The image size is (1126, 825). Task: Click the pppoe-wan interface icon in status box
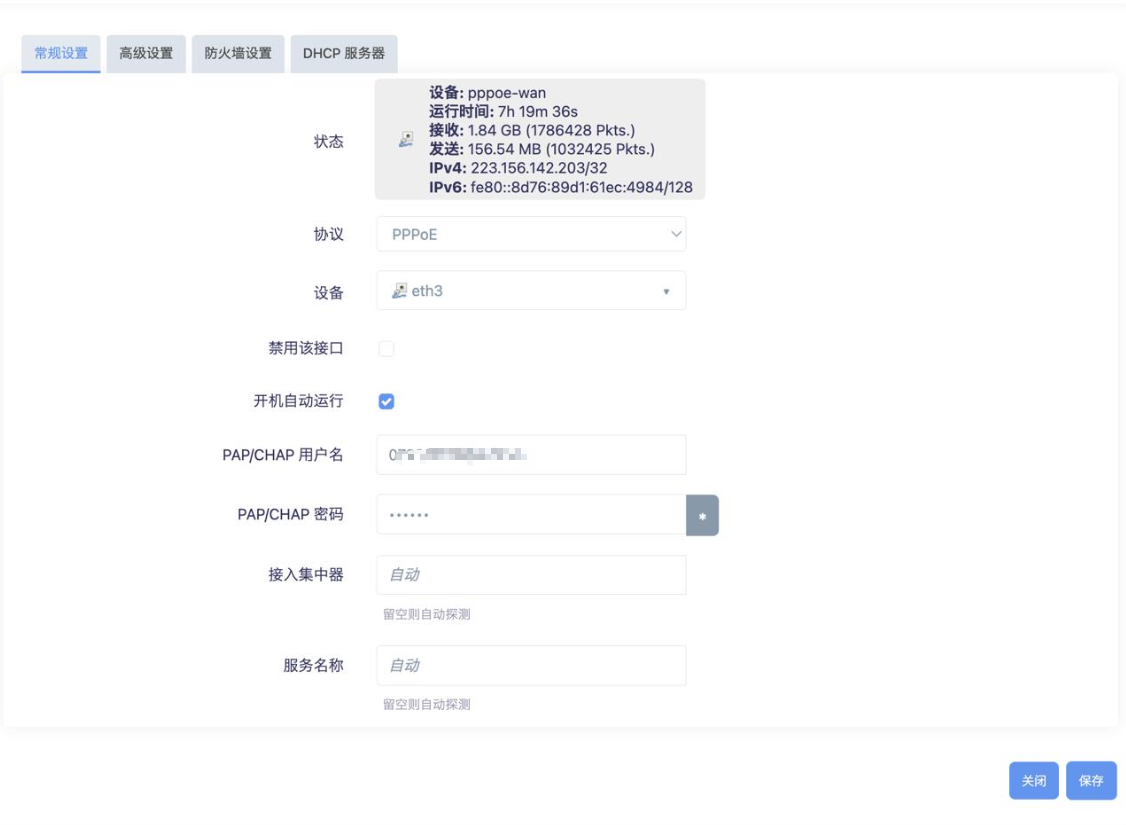[405, 141]
